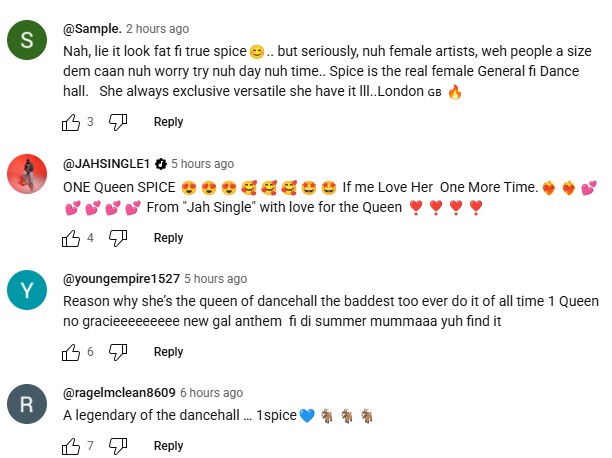The width and height of the screenshot is (612, 458).
Task: Open the @youngempire1527 username link
Action: coord(120,279)
